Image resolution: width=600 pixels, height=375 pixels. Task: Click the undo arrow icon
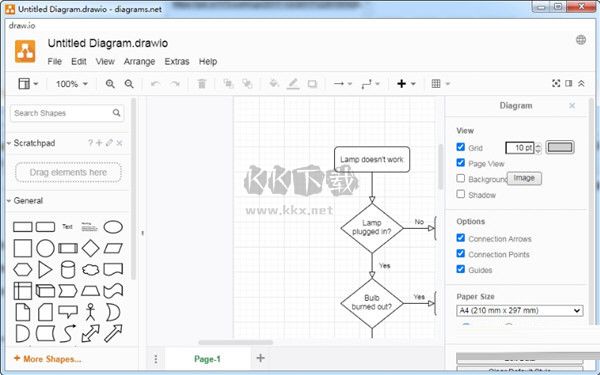pos(155,84)
